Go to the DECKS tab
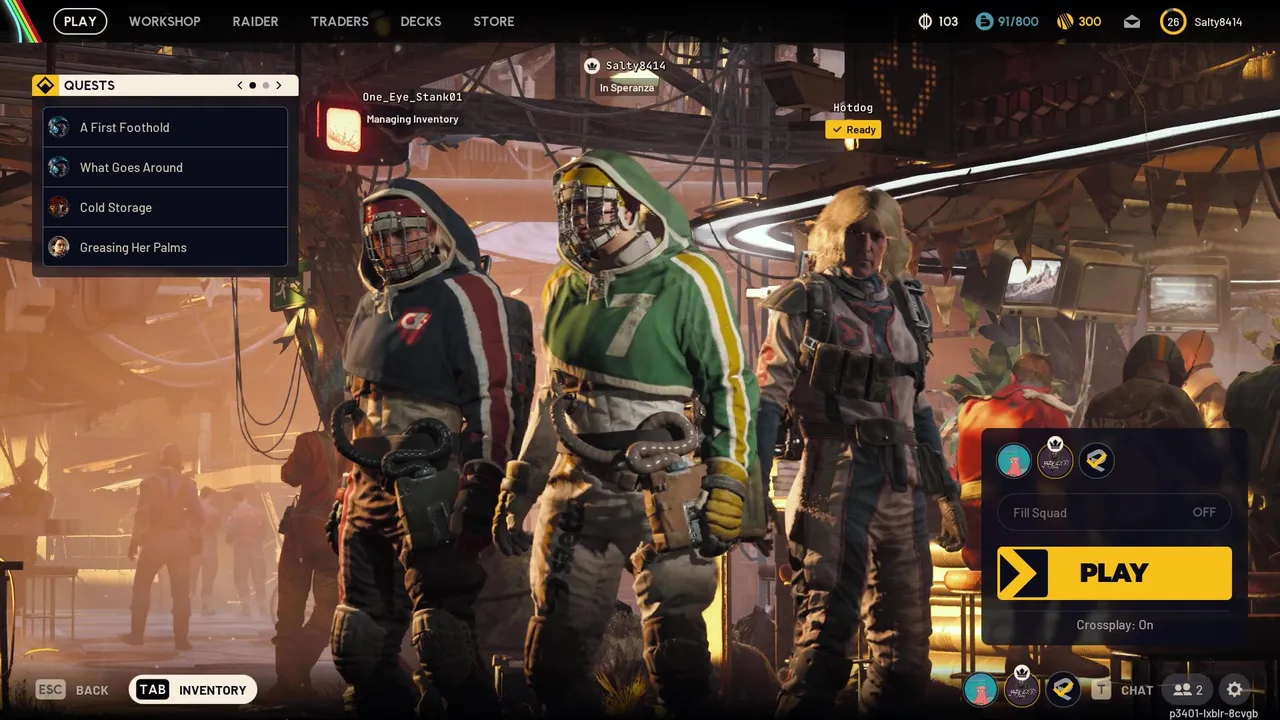Viewport: 1280px width, 720px height. 421,21
